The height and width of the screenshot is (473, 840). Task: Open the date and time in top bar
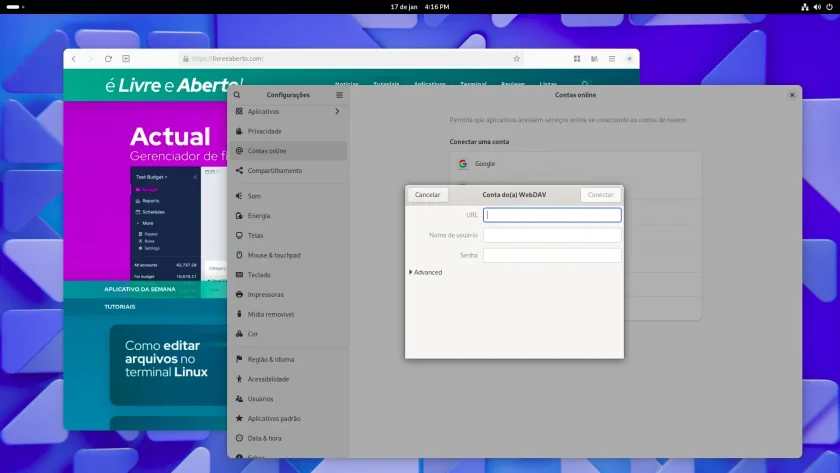click(x=420, y=7)
